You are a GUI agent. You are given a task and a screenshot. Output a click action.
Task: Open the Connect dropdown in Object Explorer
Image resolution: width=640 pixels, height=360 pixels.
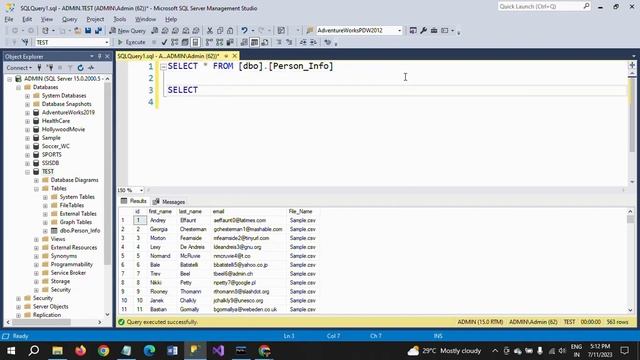(19, 68)
